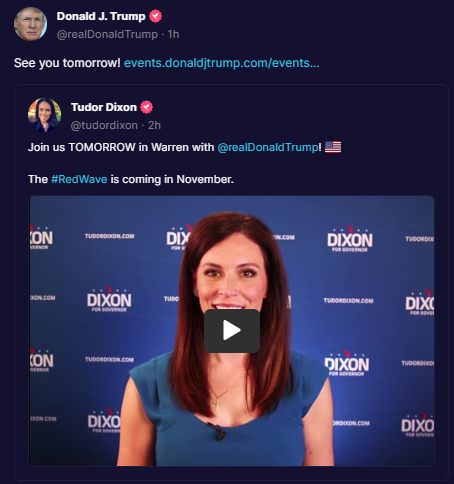Click the @realDonaldTrump mention in quoted post
The image size is (454, 484).
click(x=268, y=147)
